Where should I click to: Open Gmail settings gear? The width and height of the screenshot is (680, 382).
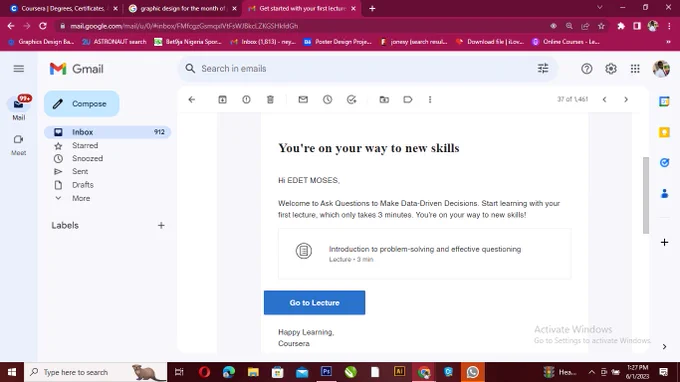[x=611, y=69]
